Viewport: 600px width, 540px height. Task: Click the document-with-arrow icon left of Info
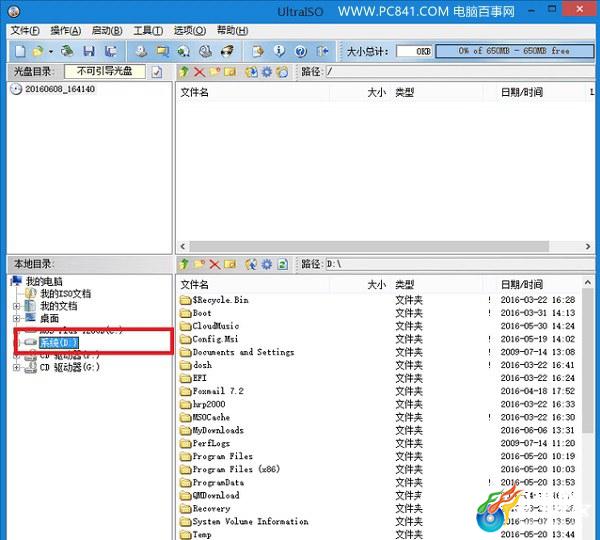[258, 51]
